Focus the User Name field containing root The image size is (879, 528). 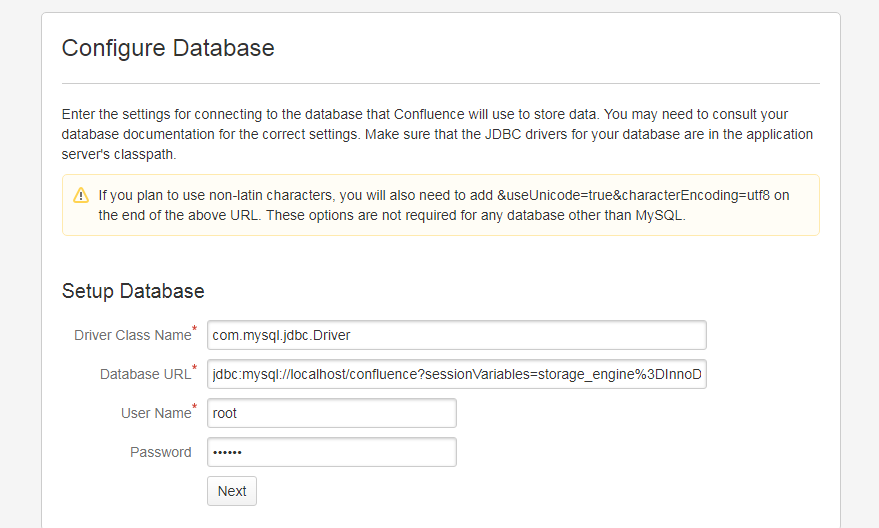pos(332,413)
